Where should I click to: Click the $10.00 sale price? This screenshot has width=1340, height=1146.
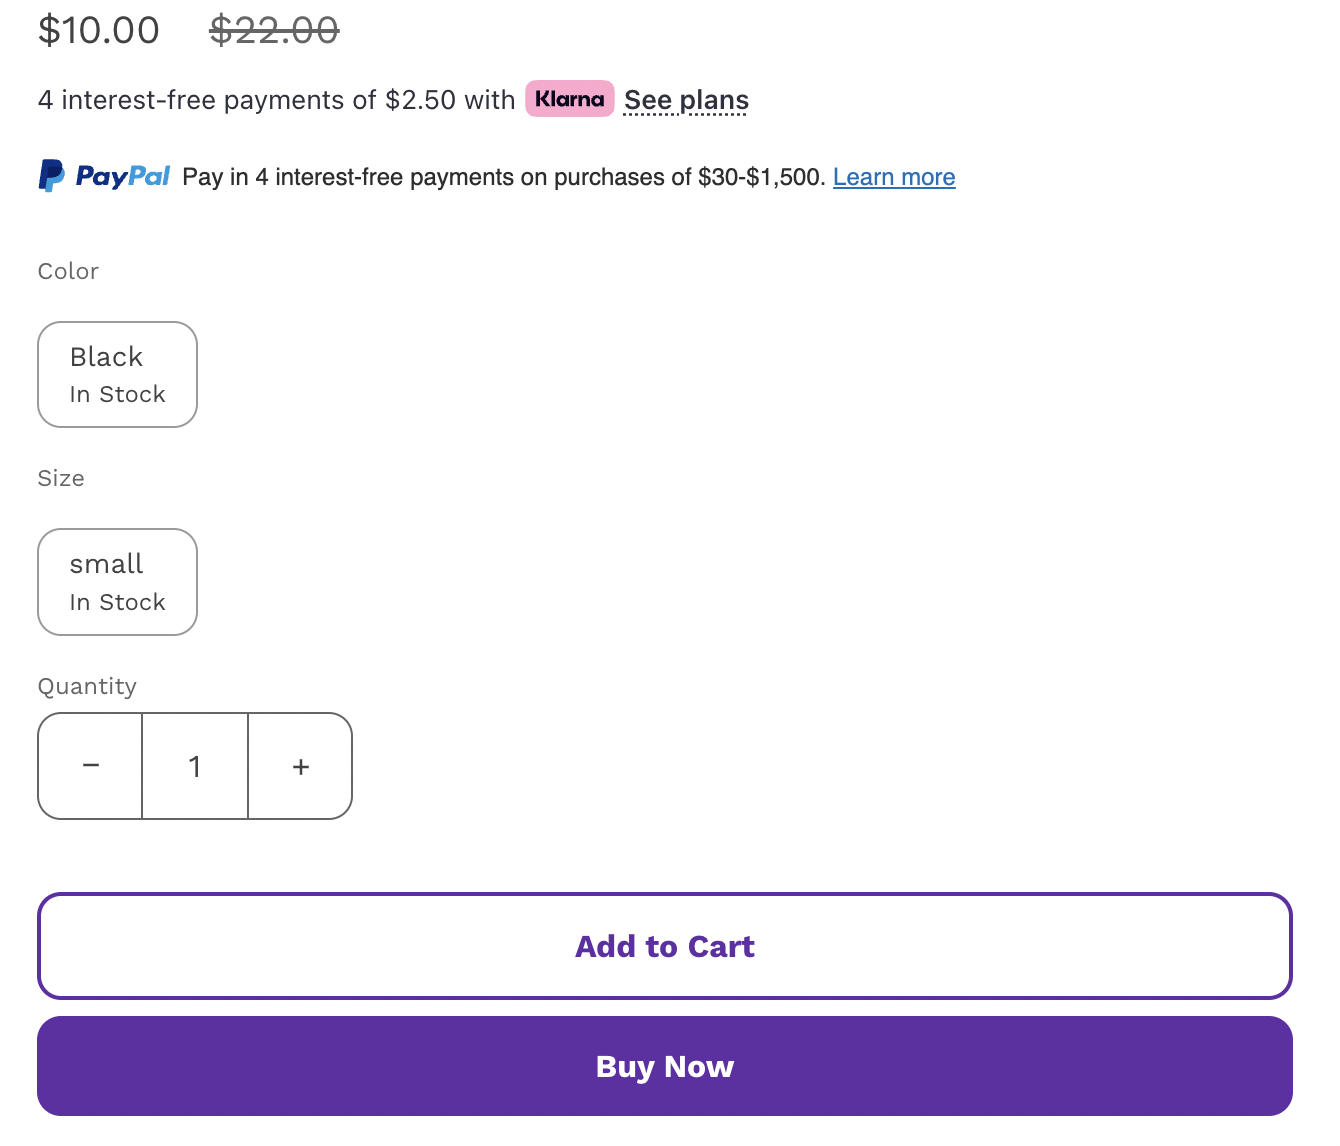coord(99,30)
